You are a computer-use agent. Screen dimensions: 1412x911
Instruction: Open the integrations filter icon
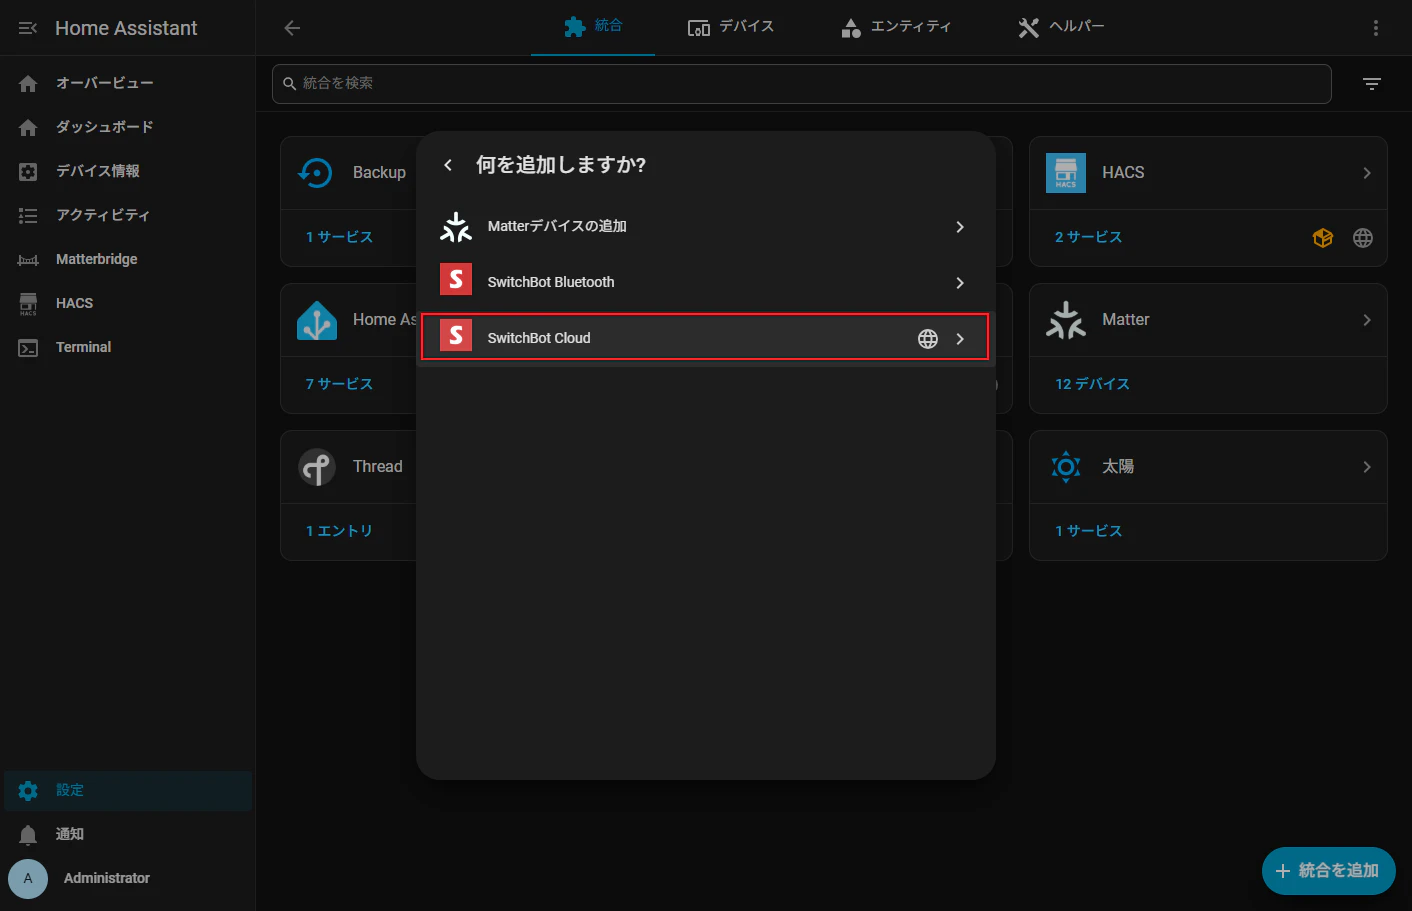1372,84
